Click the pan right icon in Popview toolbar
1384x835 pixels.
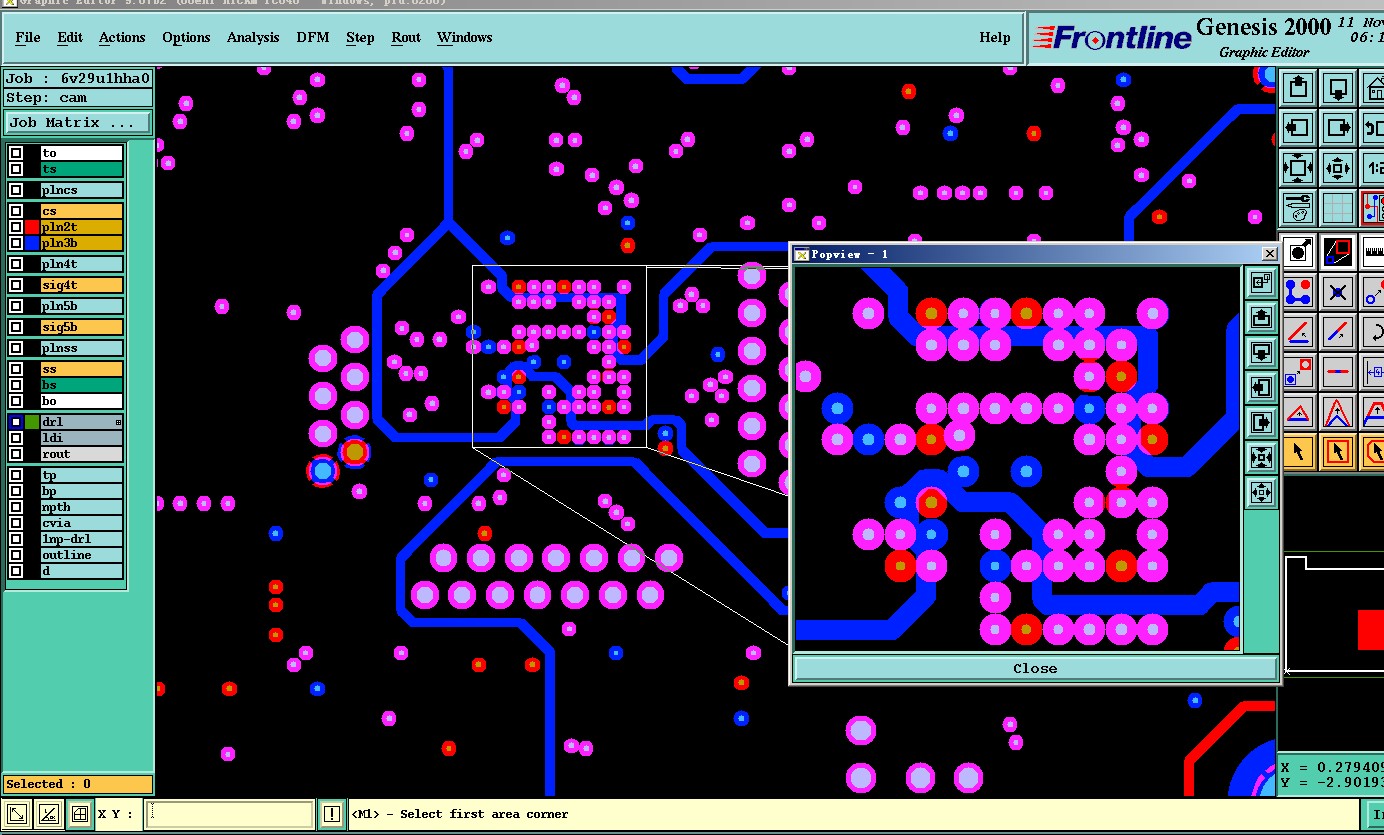point(1261,423)
